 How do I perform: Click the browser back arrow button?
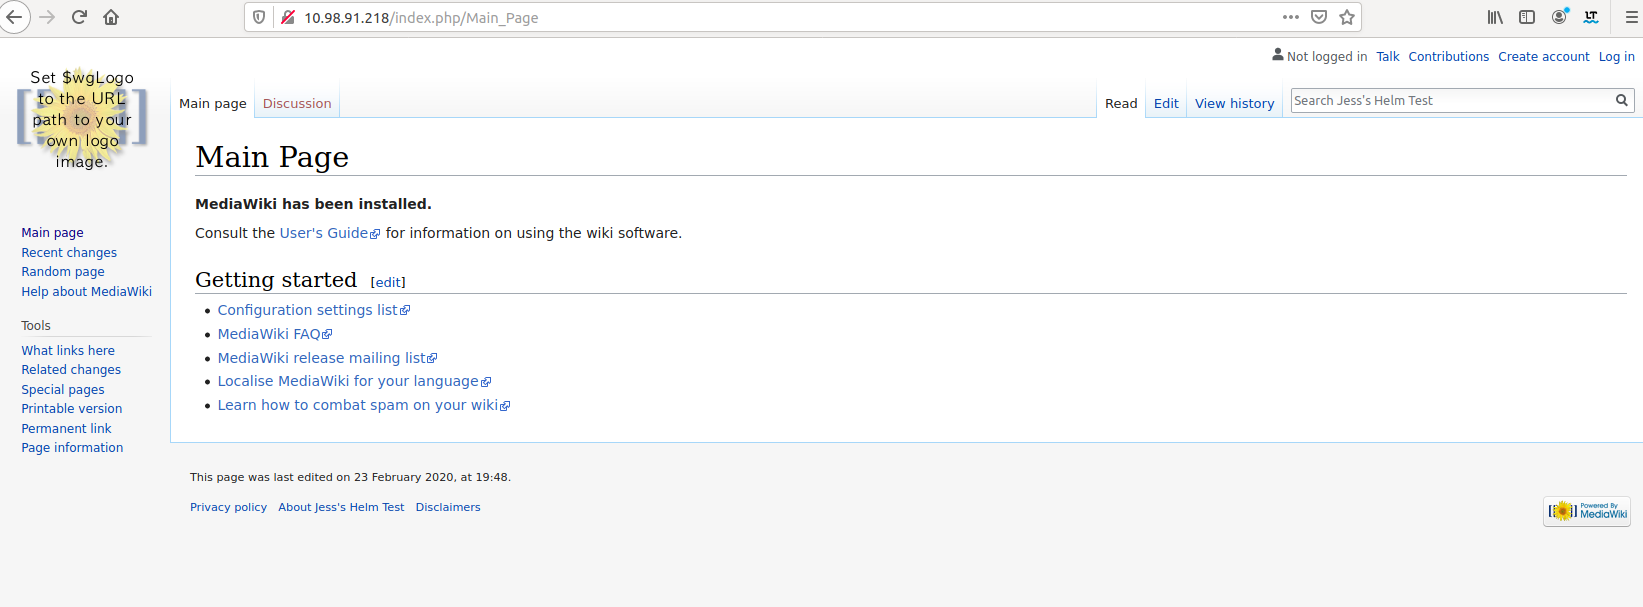[14, 17]
